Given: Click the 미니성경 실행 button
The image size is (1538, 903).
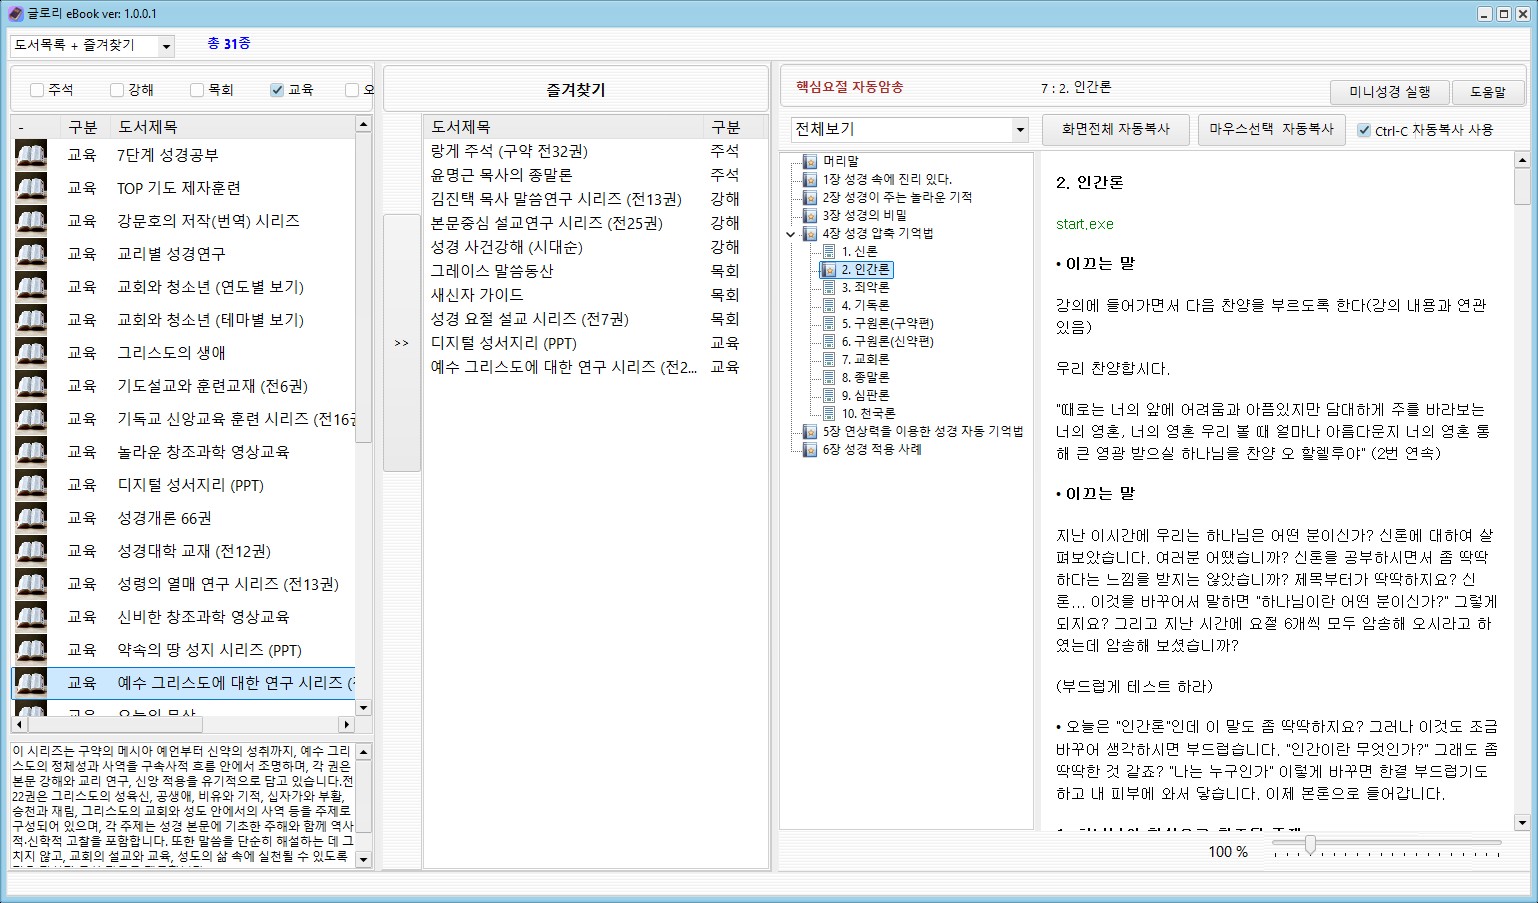Looking at the screenshot, I should point(1389,92).
